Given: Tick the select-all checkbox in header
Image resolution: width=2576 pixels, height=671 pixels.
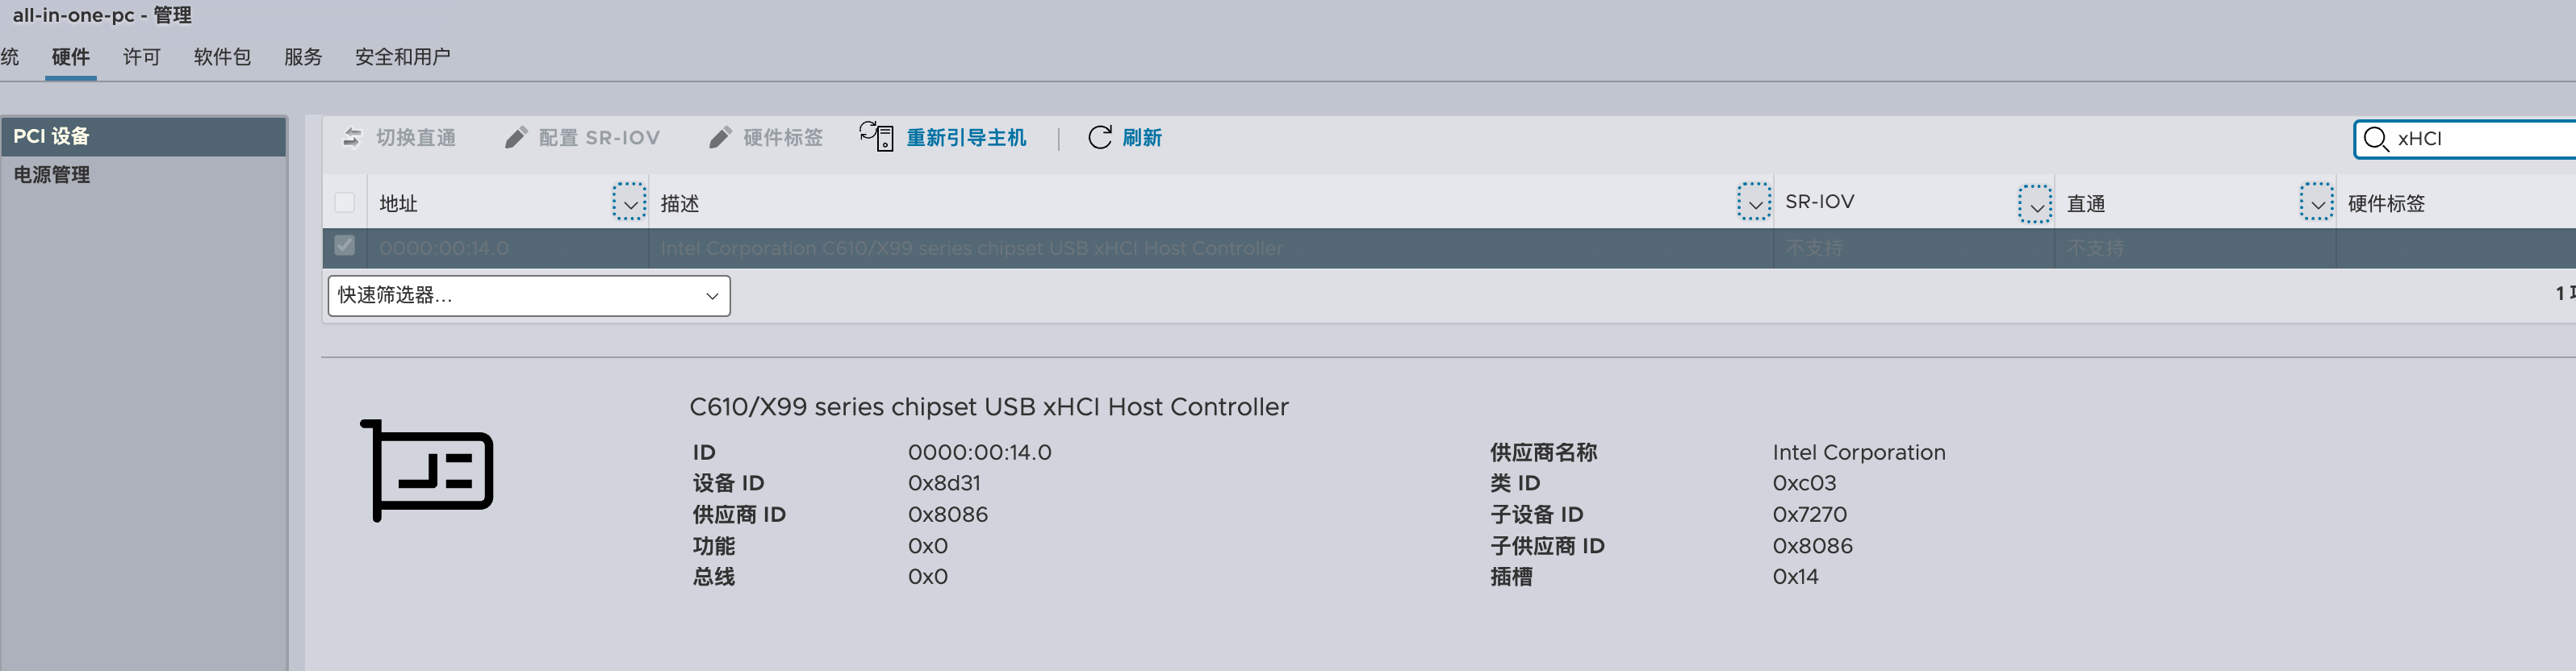Looking at the screenshot, I should point(345,203).
